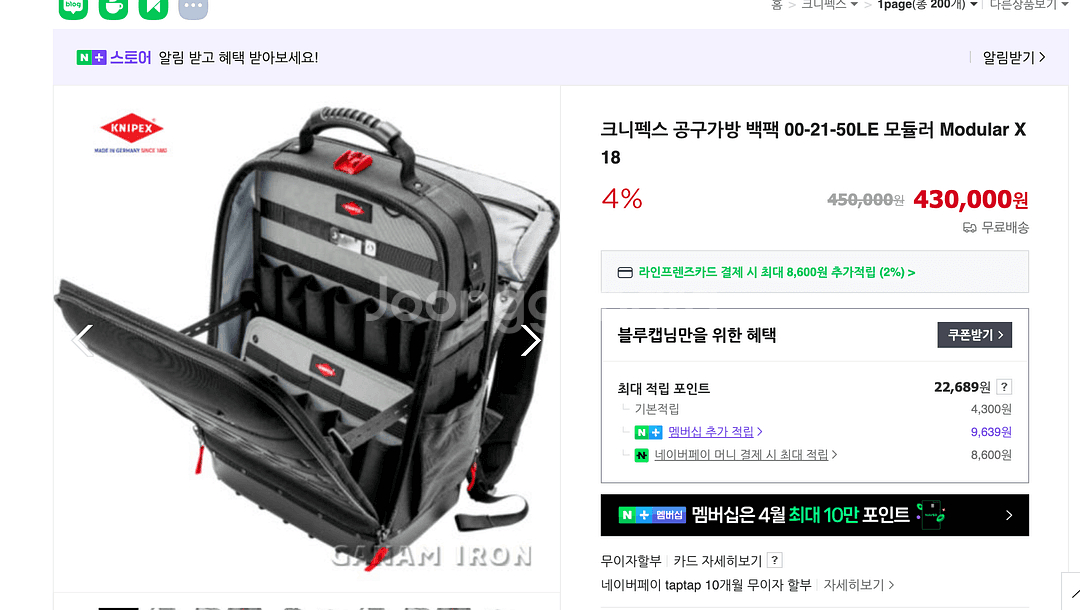Share via the Naver Cafe cup icon
Screen dimensions: 1080x610
[114, 8]
